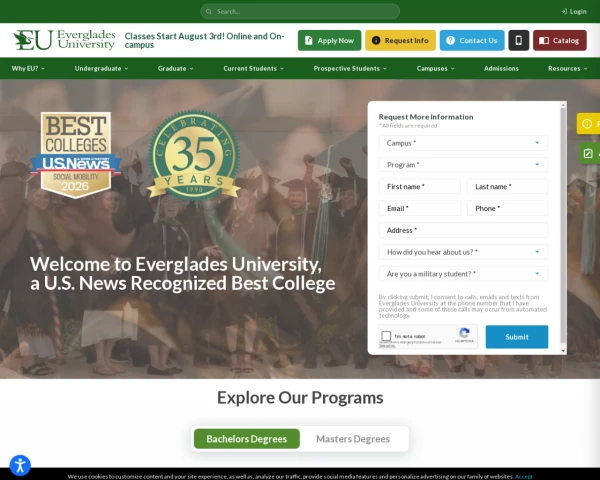This screenshot has width=600, height=480.
Task: Expand the Undergraduate menu
Action: 101,69
